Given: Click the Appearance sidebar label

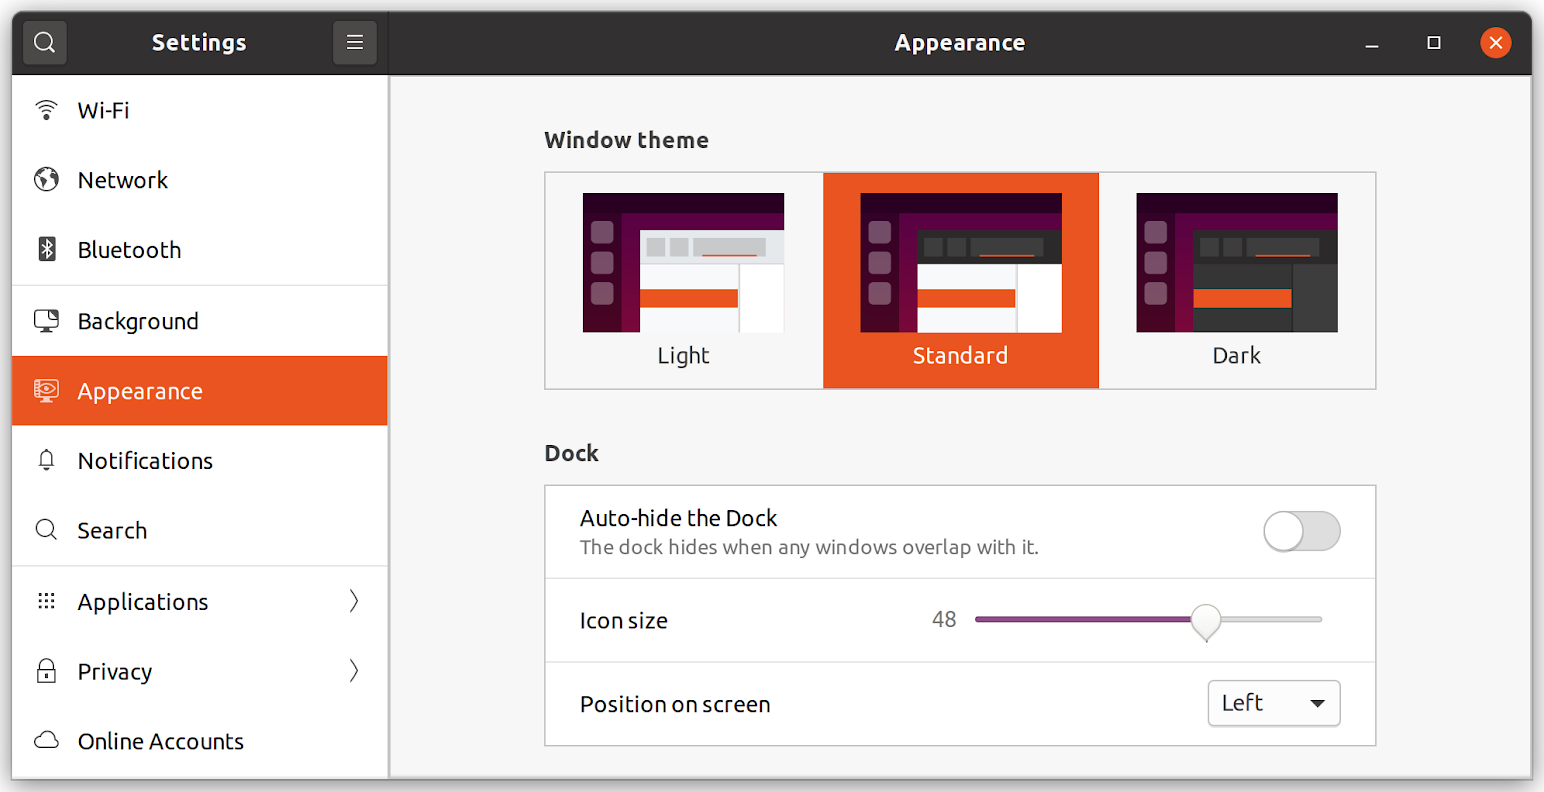Looking at the screenshot, I should 140,392.
